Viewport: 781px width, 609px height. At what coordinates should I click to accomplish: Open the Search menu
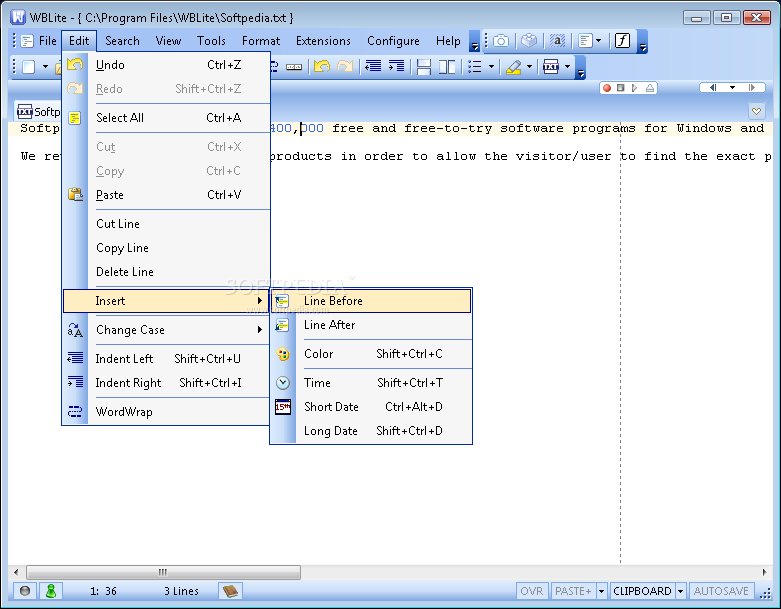pyautogui.click(x=122, y=41)
